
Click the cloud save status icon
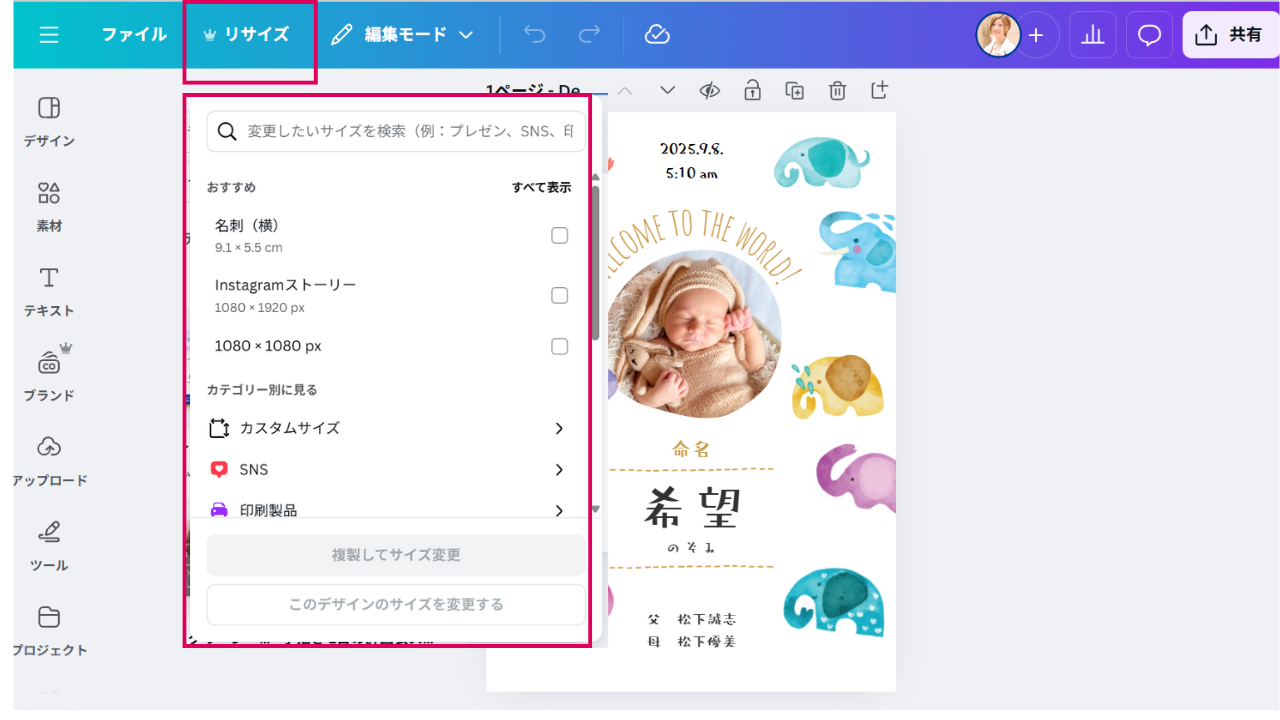[x=657, y=35]
